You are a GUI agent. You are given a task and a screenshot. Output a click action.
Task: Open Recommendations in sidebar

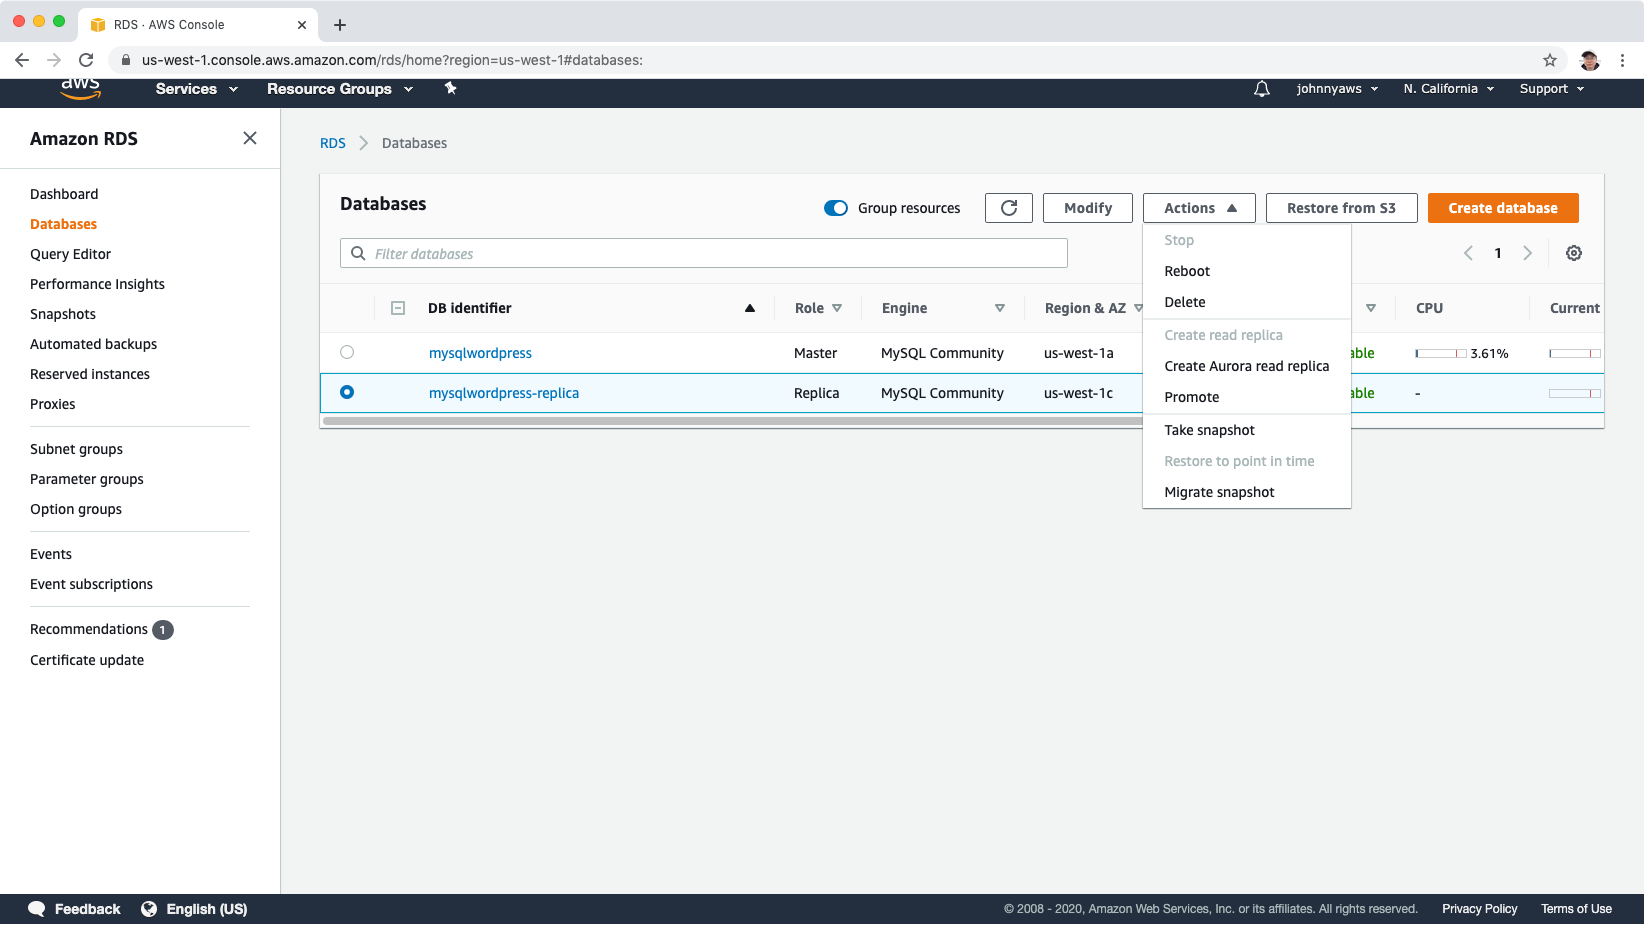(x=89, y=629)
